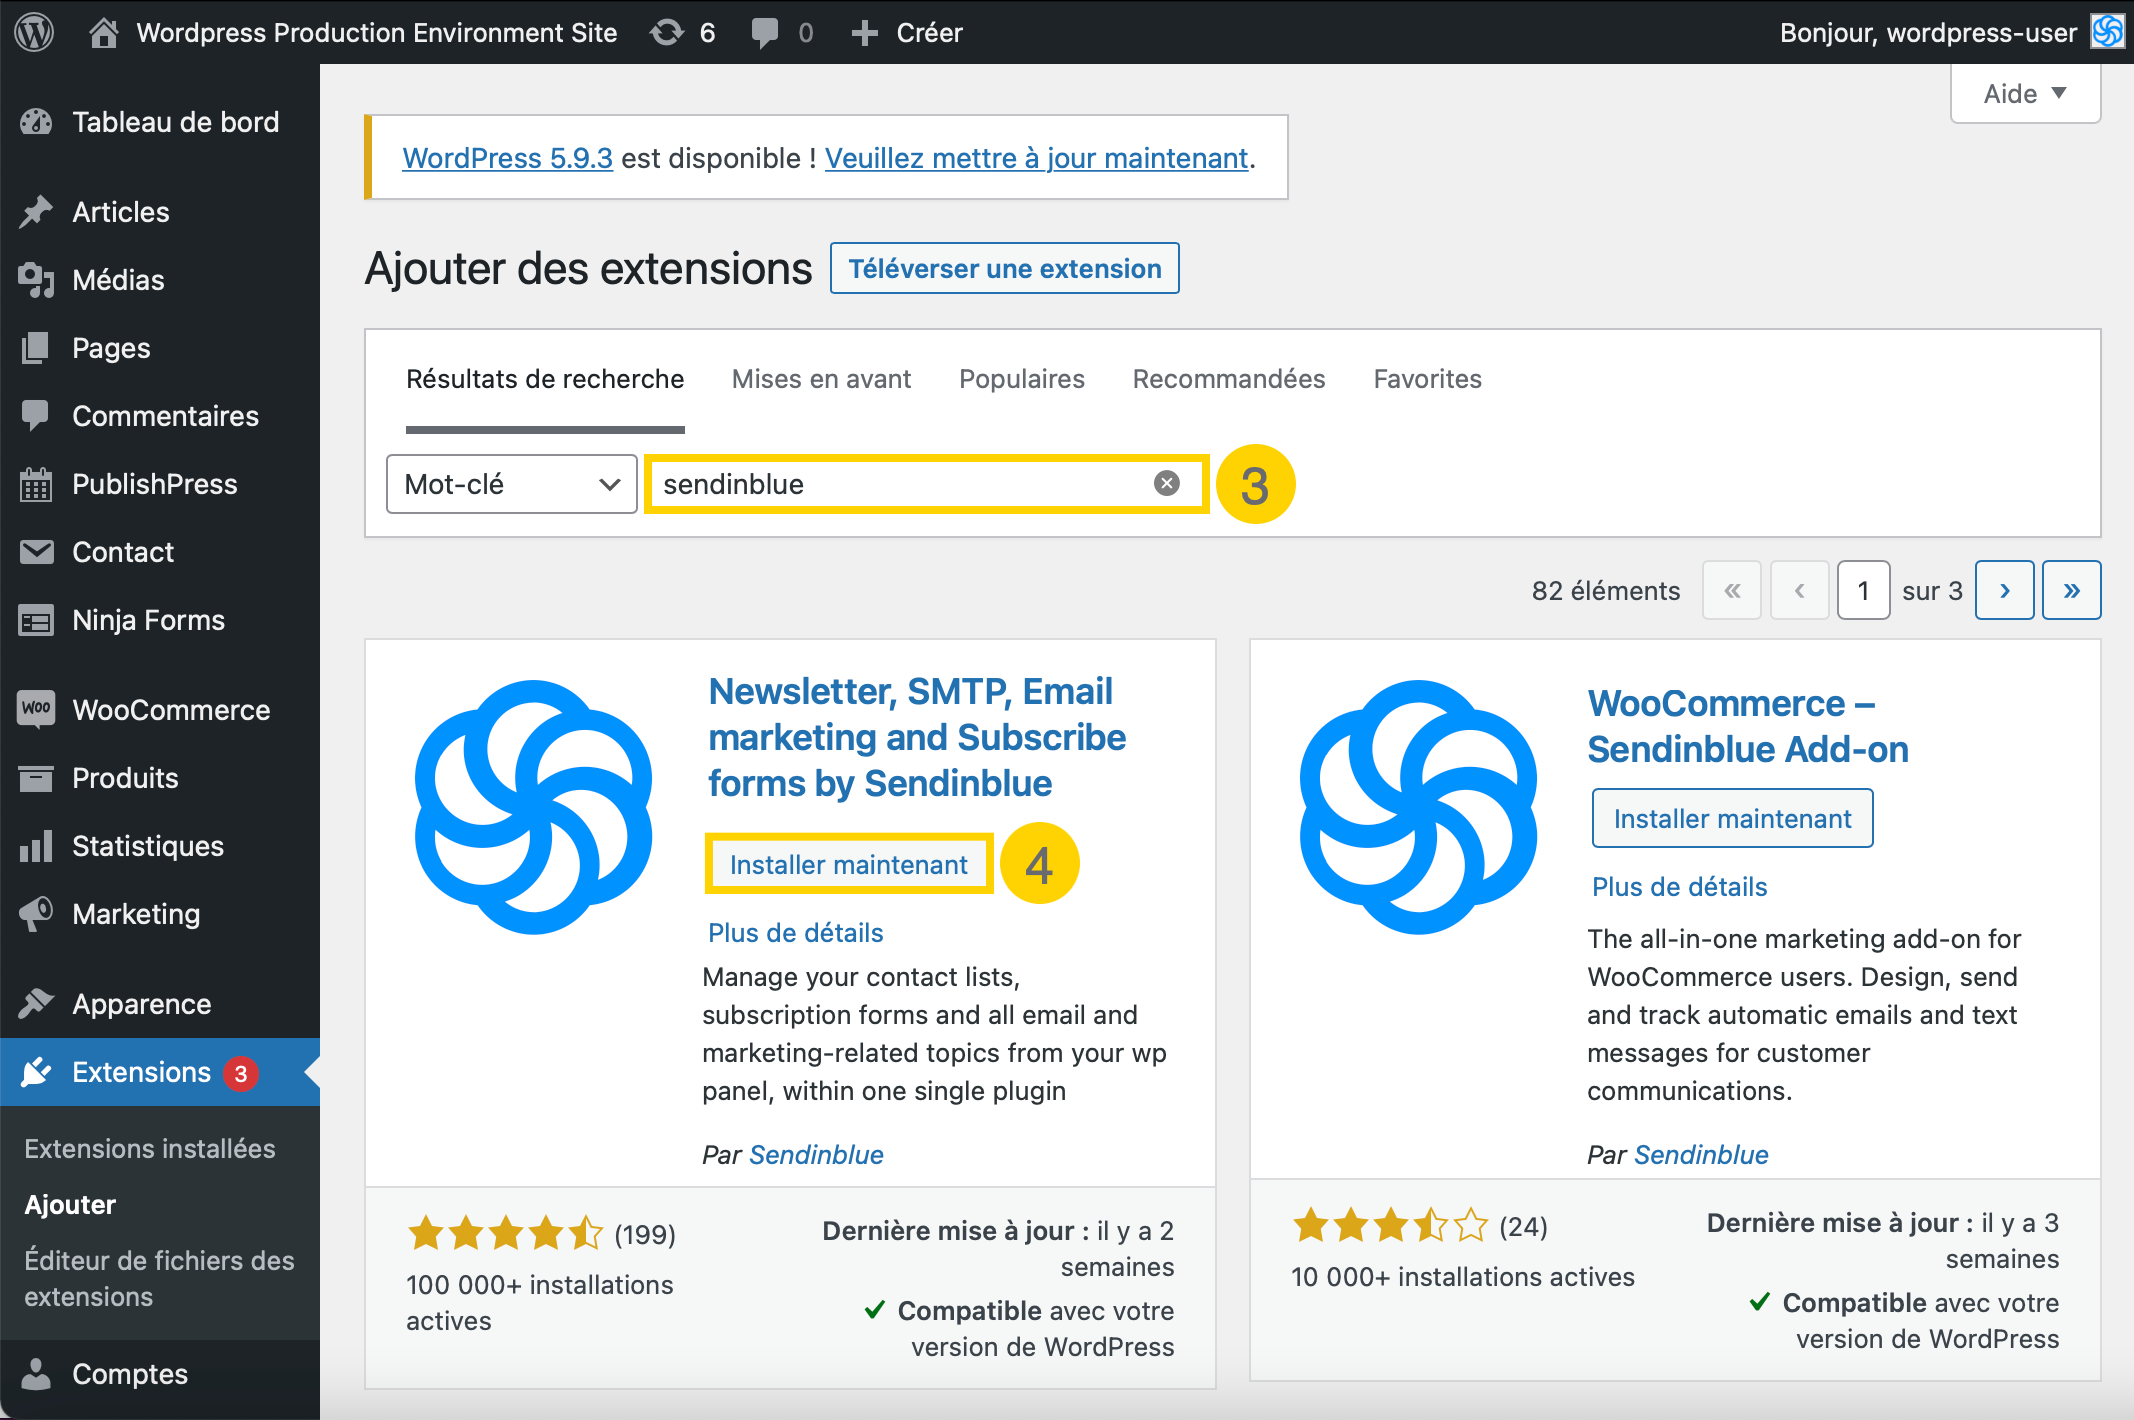This screenshot has height=1420, width=2134.
Task: Open the WooCommerce sidebar icon
Action: point(37,709)
